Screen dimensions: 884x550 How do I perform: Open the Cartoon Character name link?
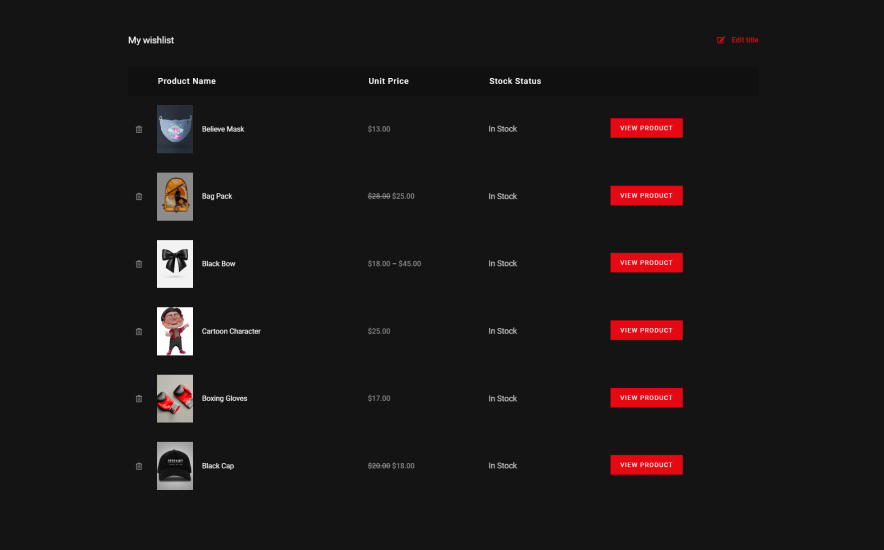[231, 331]
